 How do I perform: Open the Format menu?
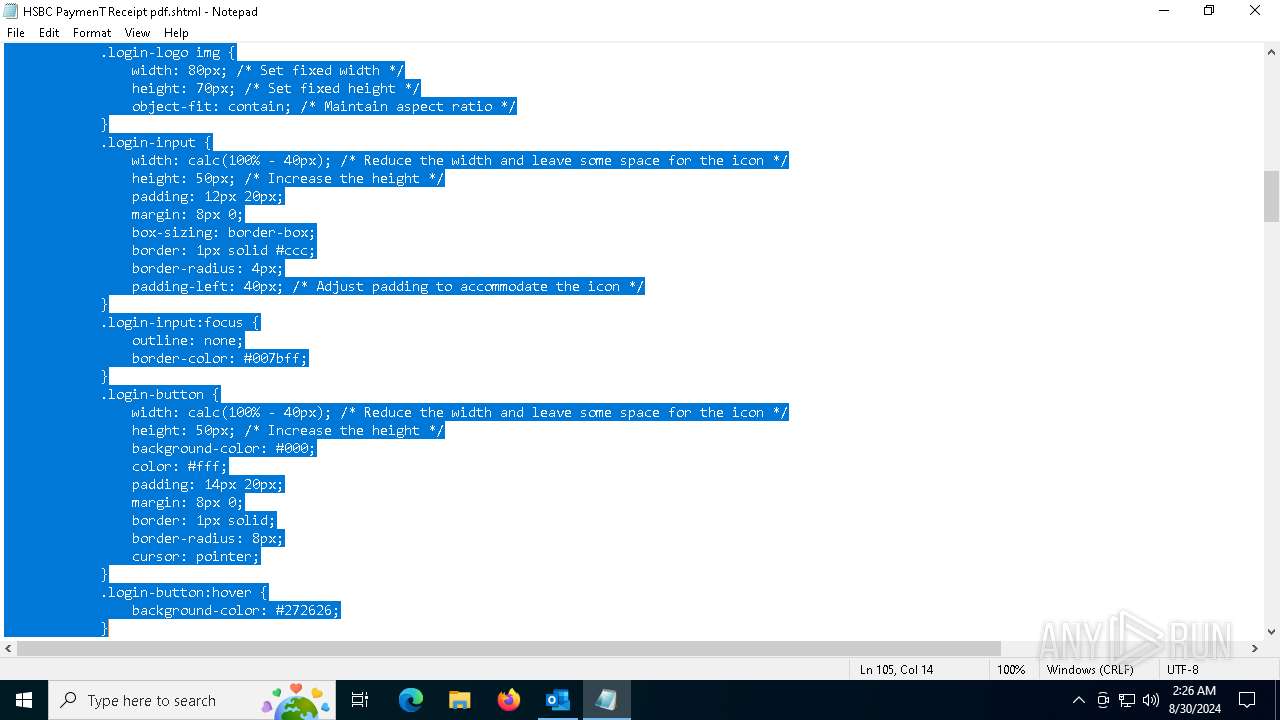(x=92, y=33)
